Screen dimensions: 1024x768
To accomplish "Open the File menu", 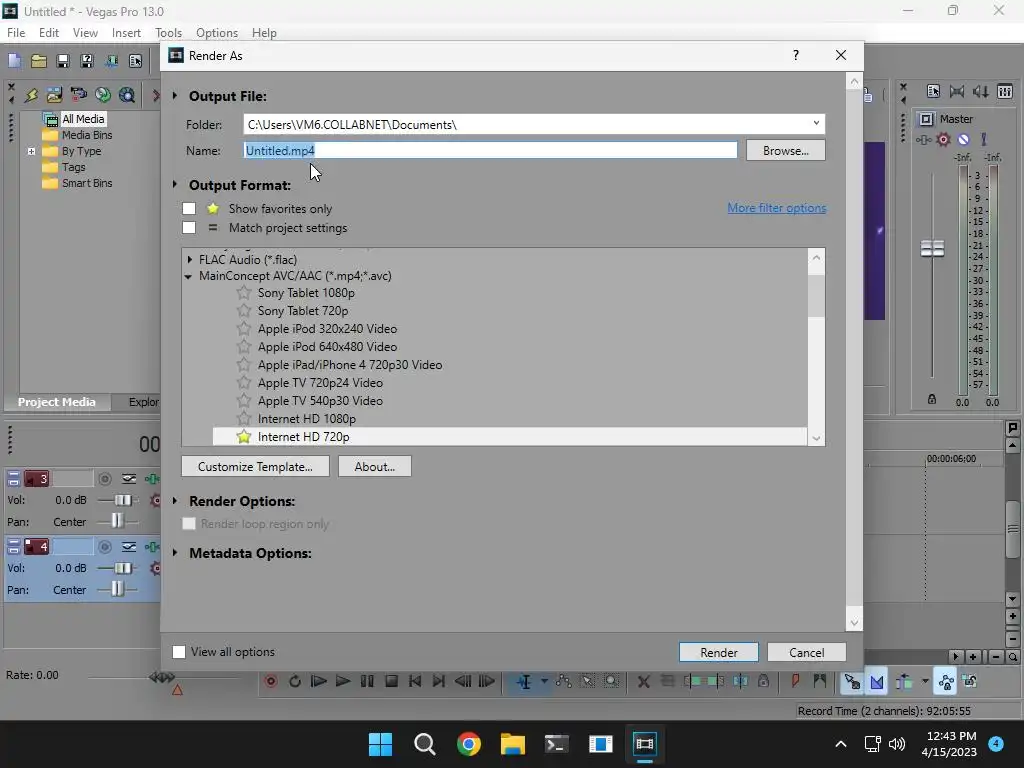I will click(16, 33).
